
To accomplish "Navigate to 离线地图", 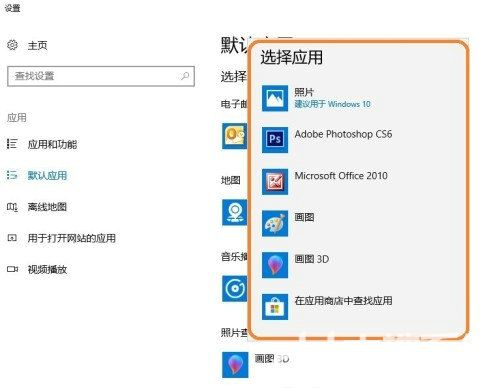I will 47,207.
